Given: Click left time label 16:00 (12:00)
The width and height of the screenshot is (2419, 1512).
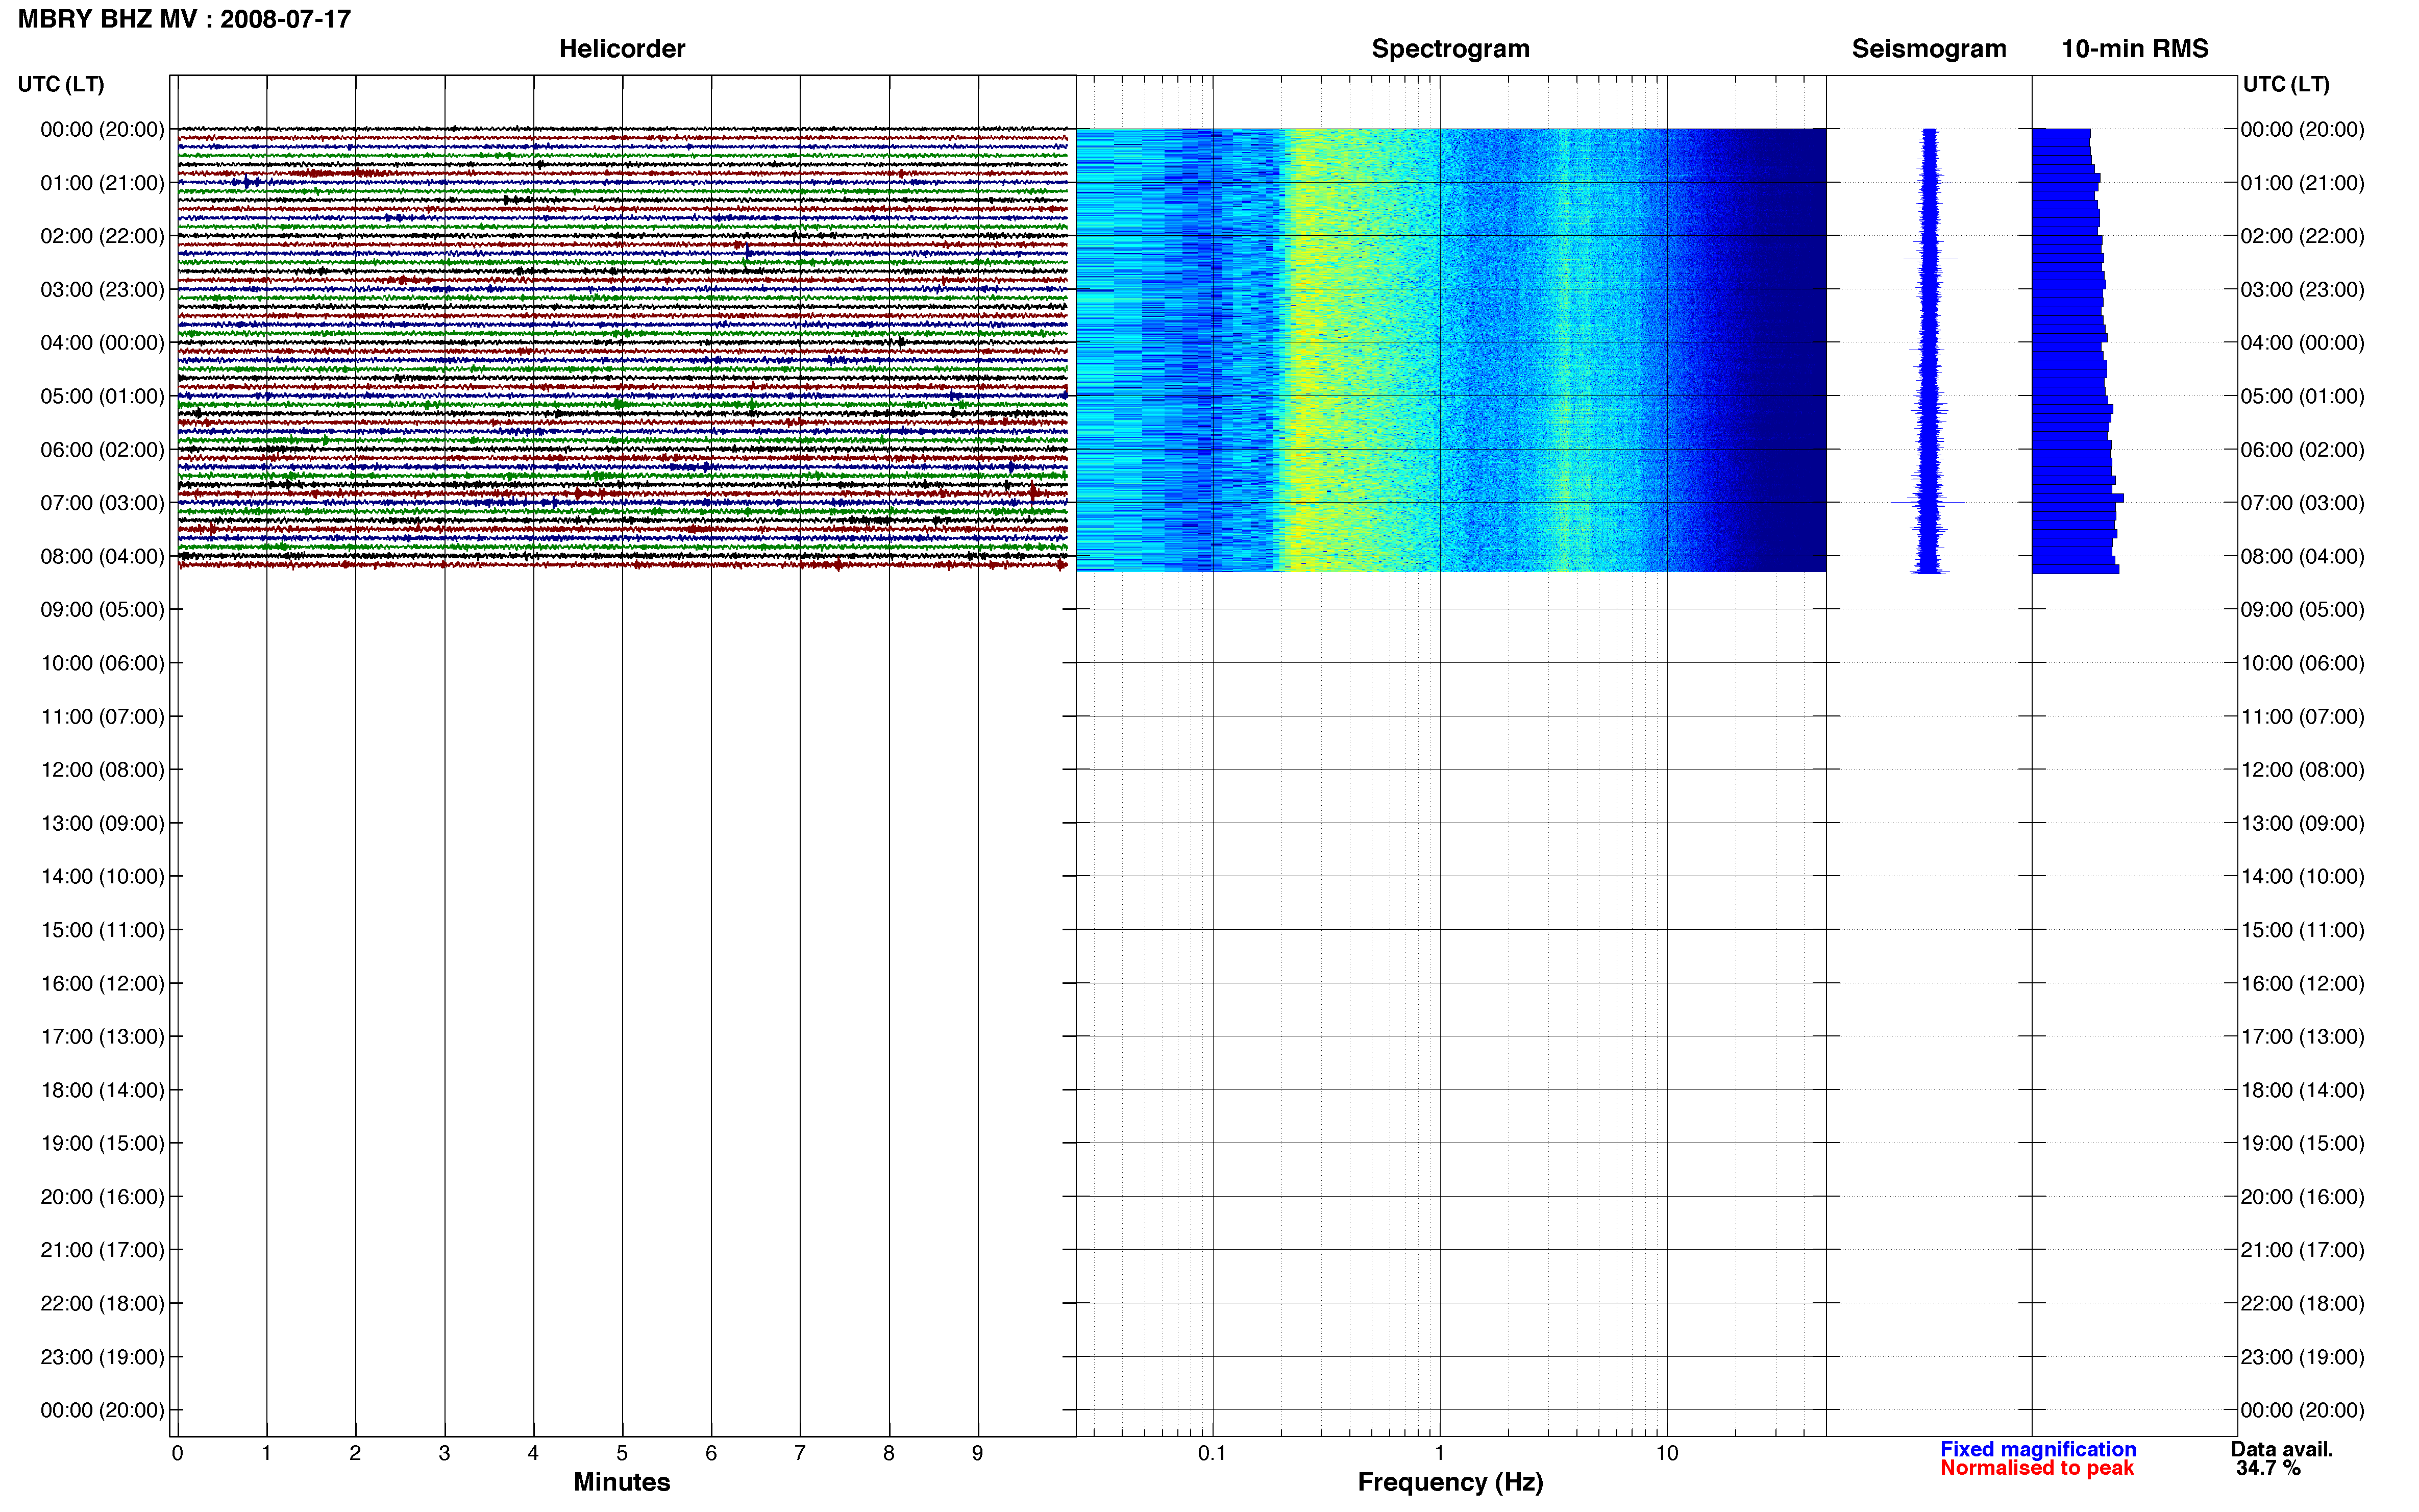Looking at the screenshot, I should tap(102, 983).
